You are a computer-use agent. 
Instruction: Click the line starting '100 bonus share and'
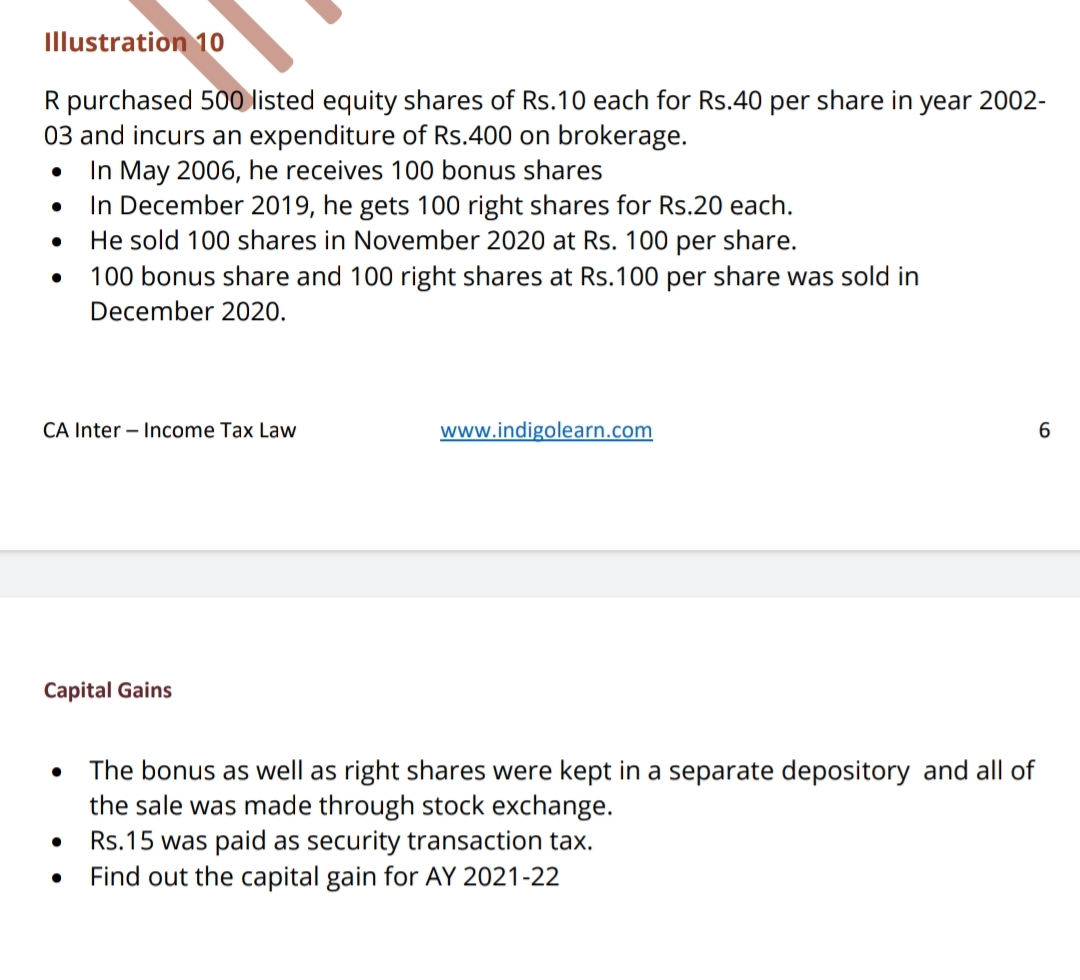point(503,277)
